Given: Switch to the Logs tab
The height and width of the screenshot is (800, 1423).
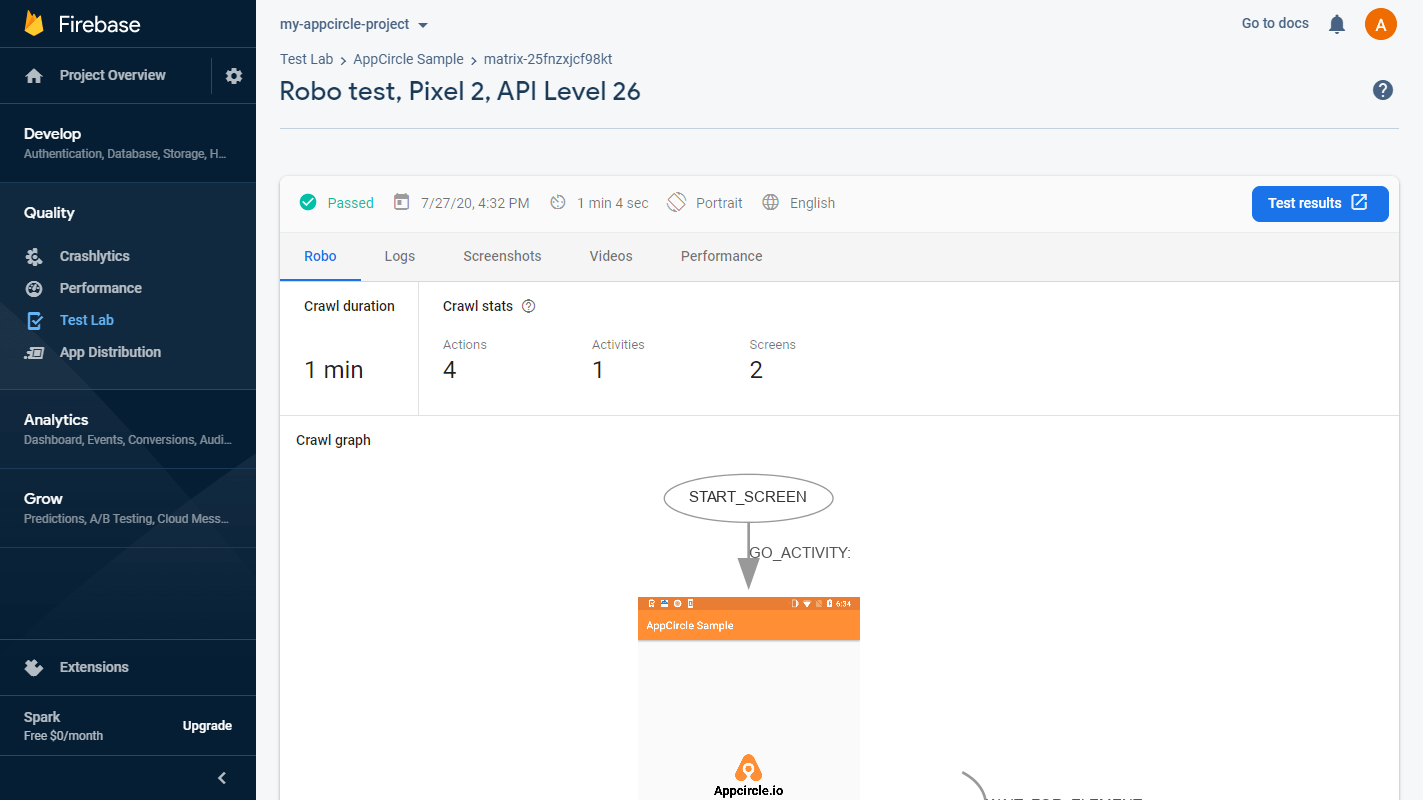Looking at the screenshot, I should [400, 256].
